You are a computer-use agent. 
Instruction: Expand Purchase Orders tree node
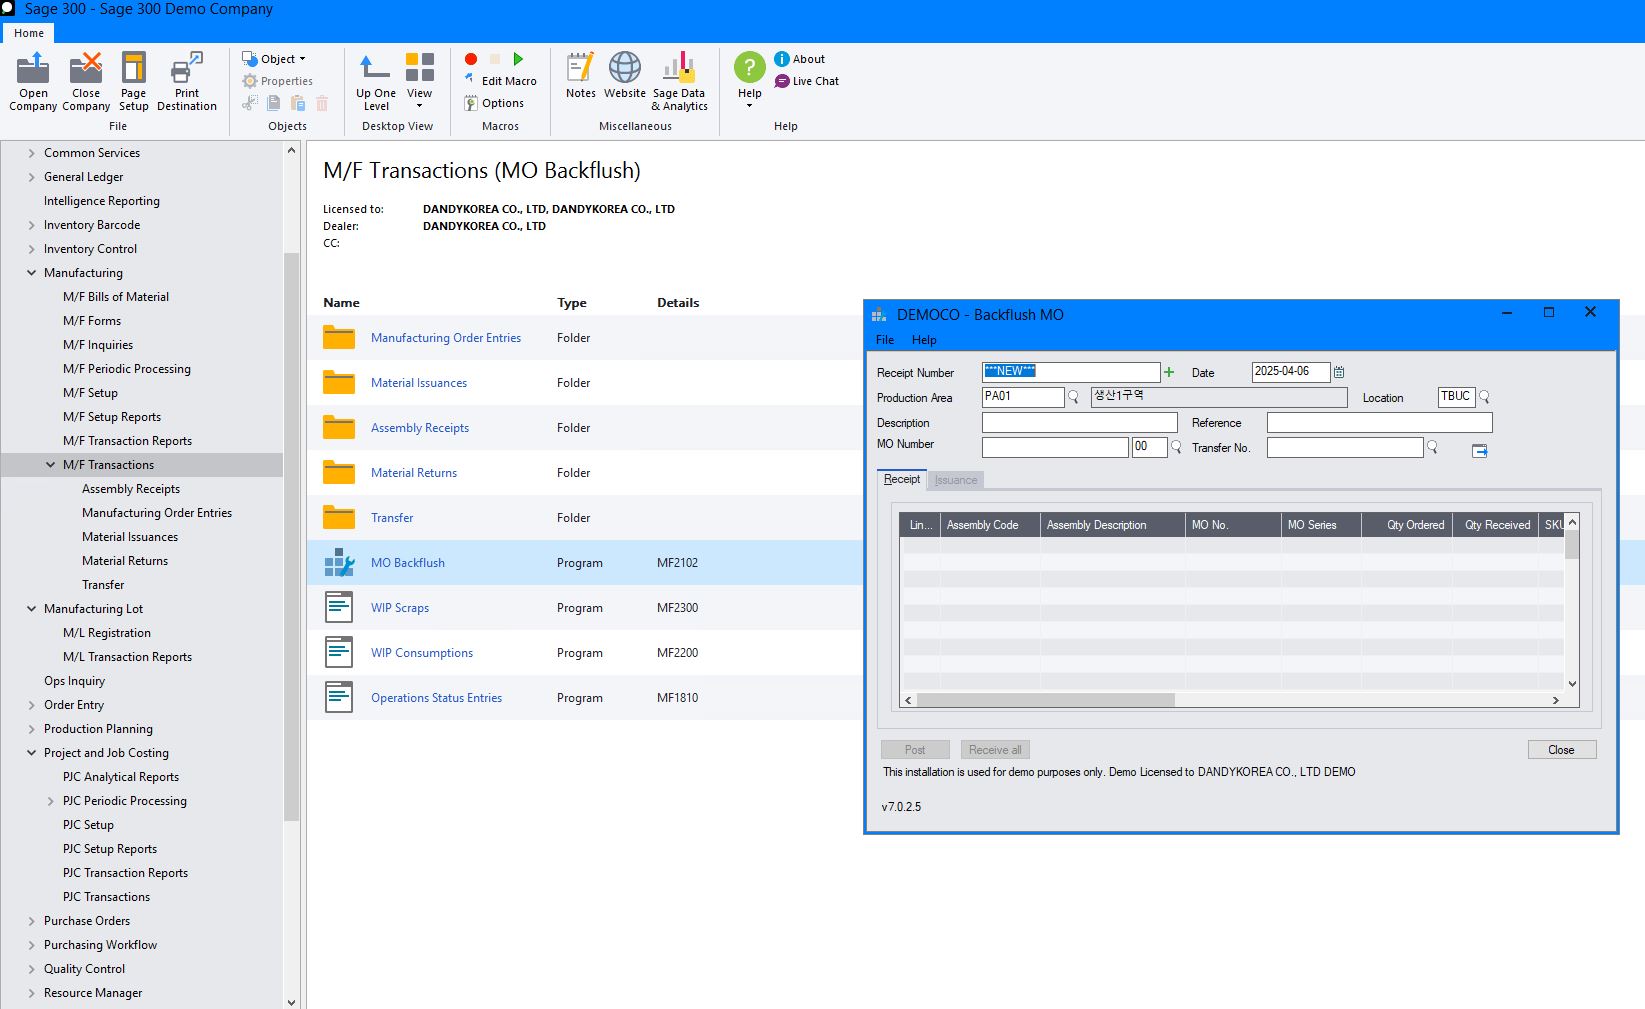click(31, 921)
